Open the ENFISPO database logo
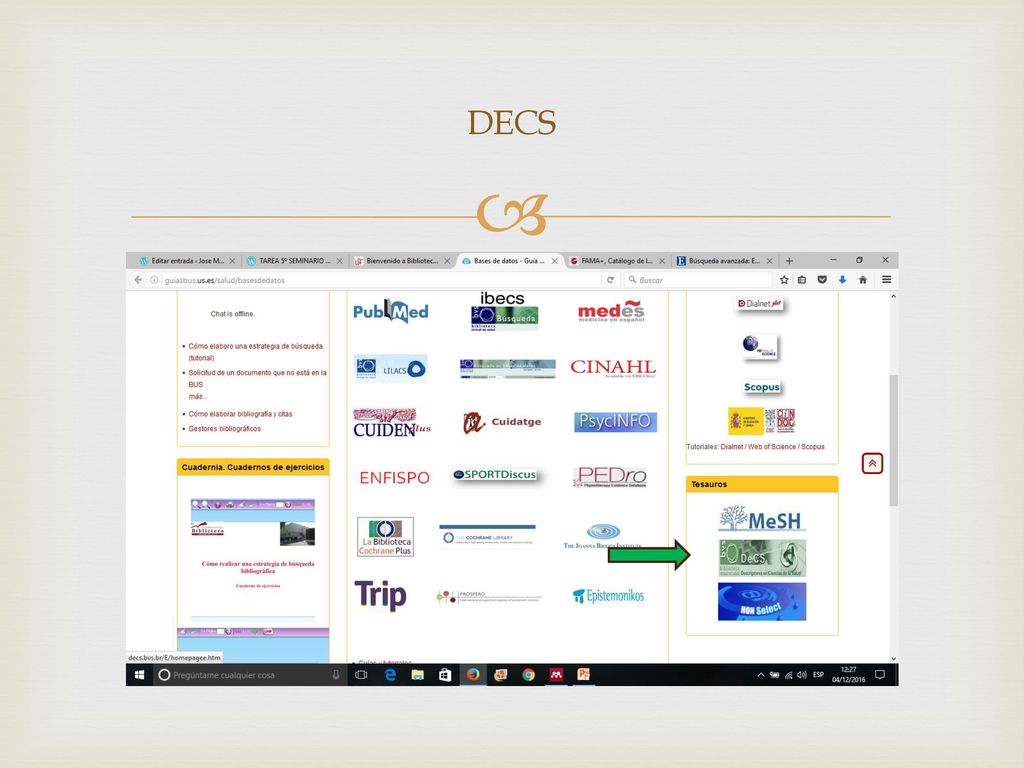This screenshot has height=768, width=1024. tap(394, 478)
